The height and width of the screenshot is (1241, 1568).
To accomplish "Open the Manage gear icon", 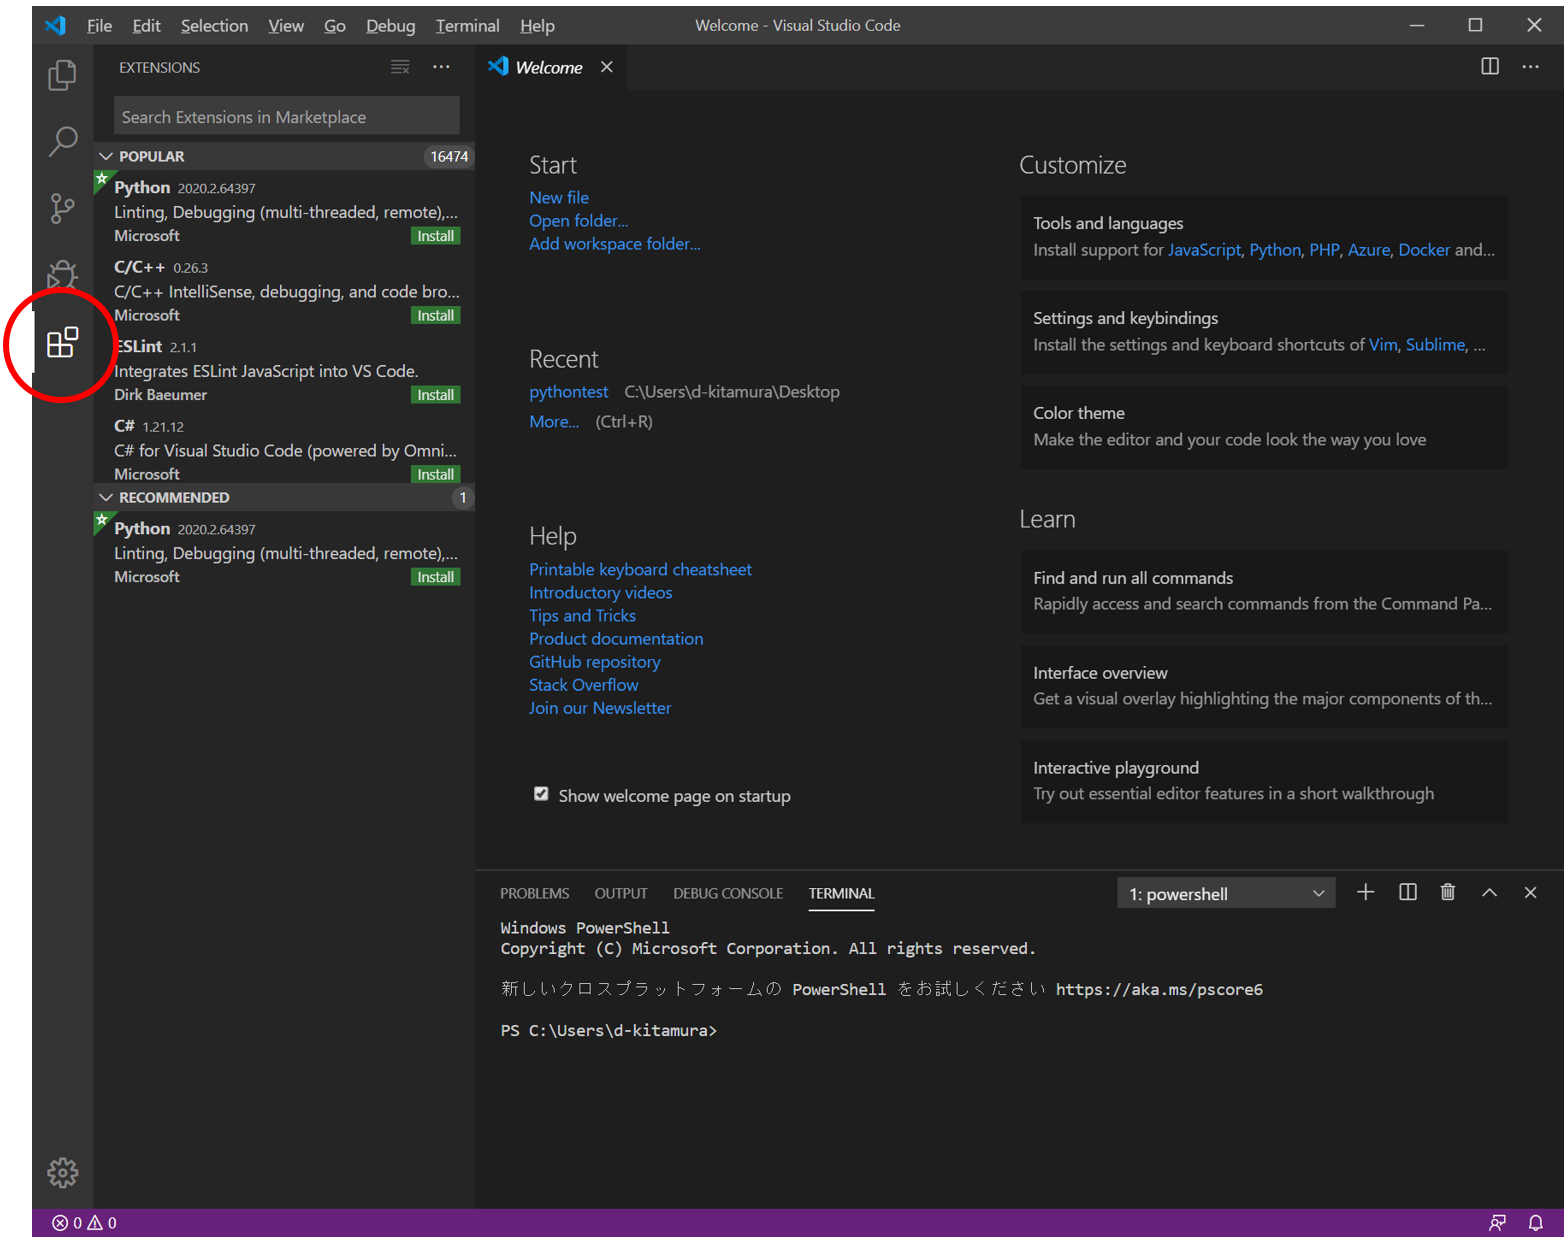I will tap(62, 1172).
